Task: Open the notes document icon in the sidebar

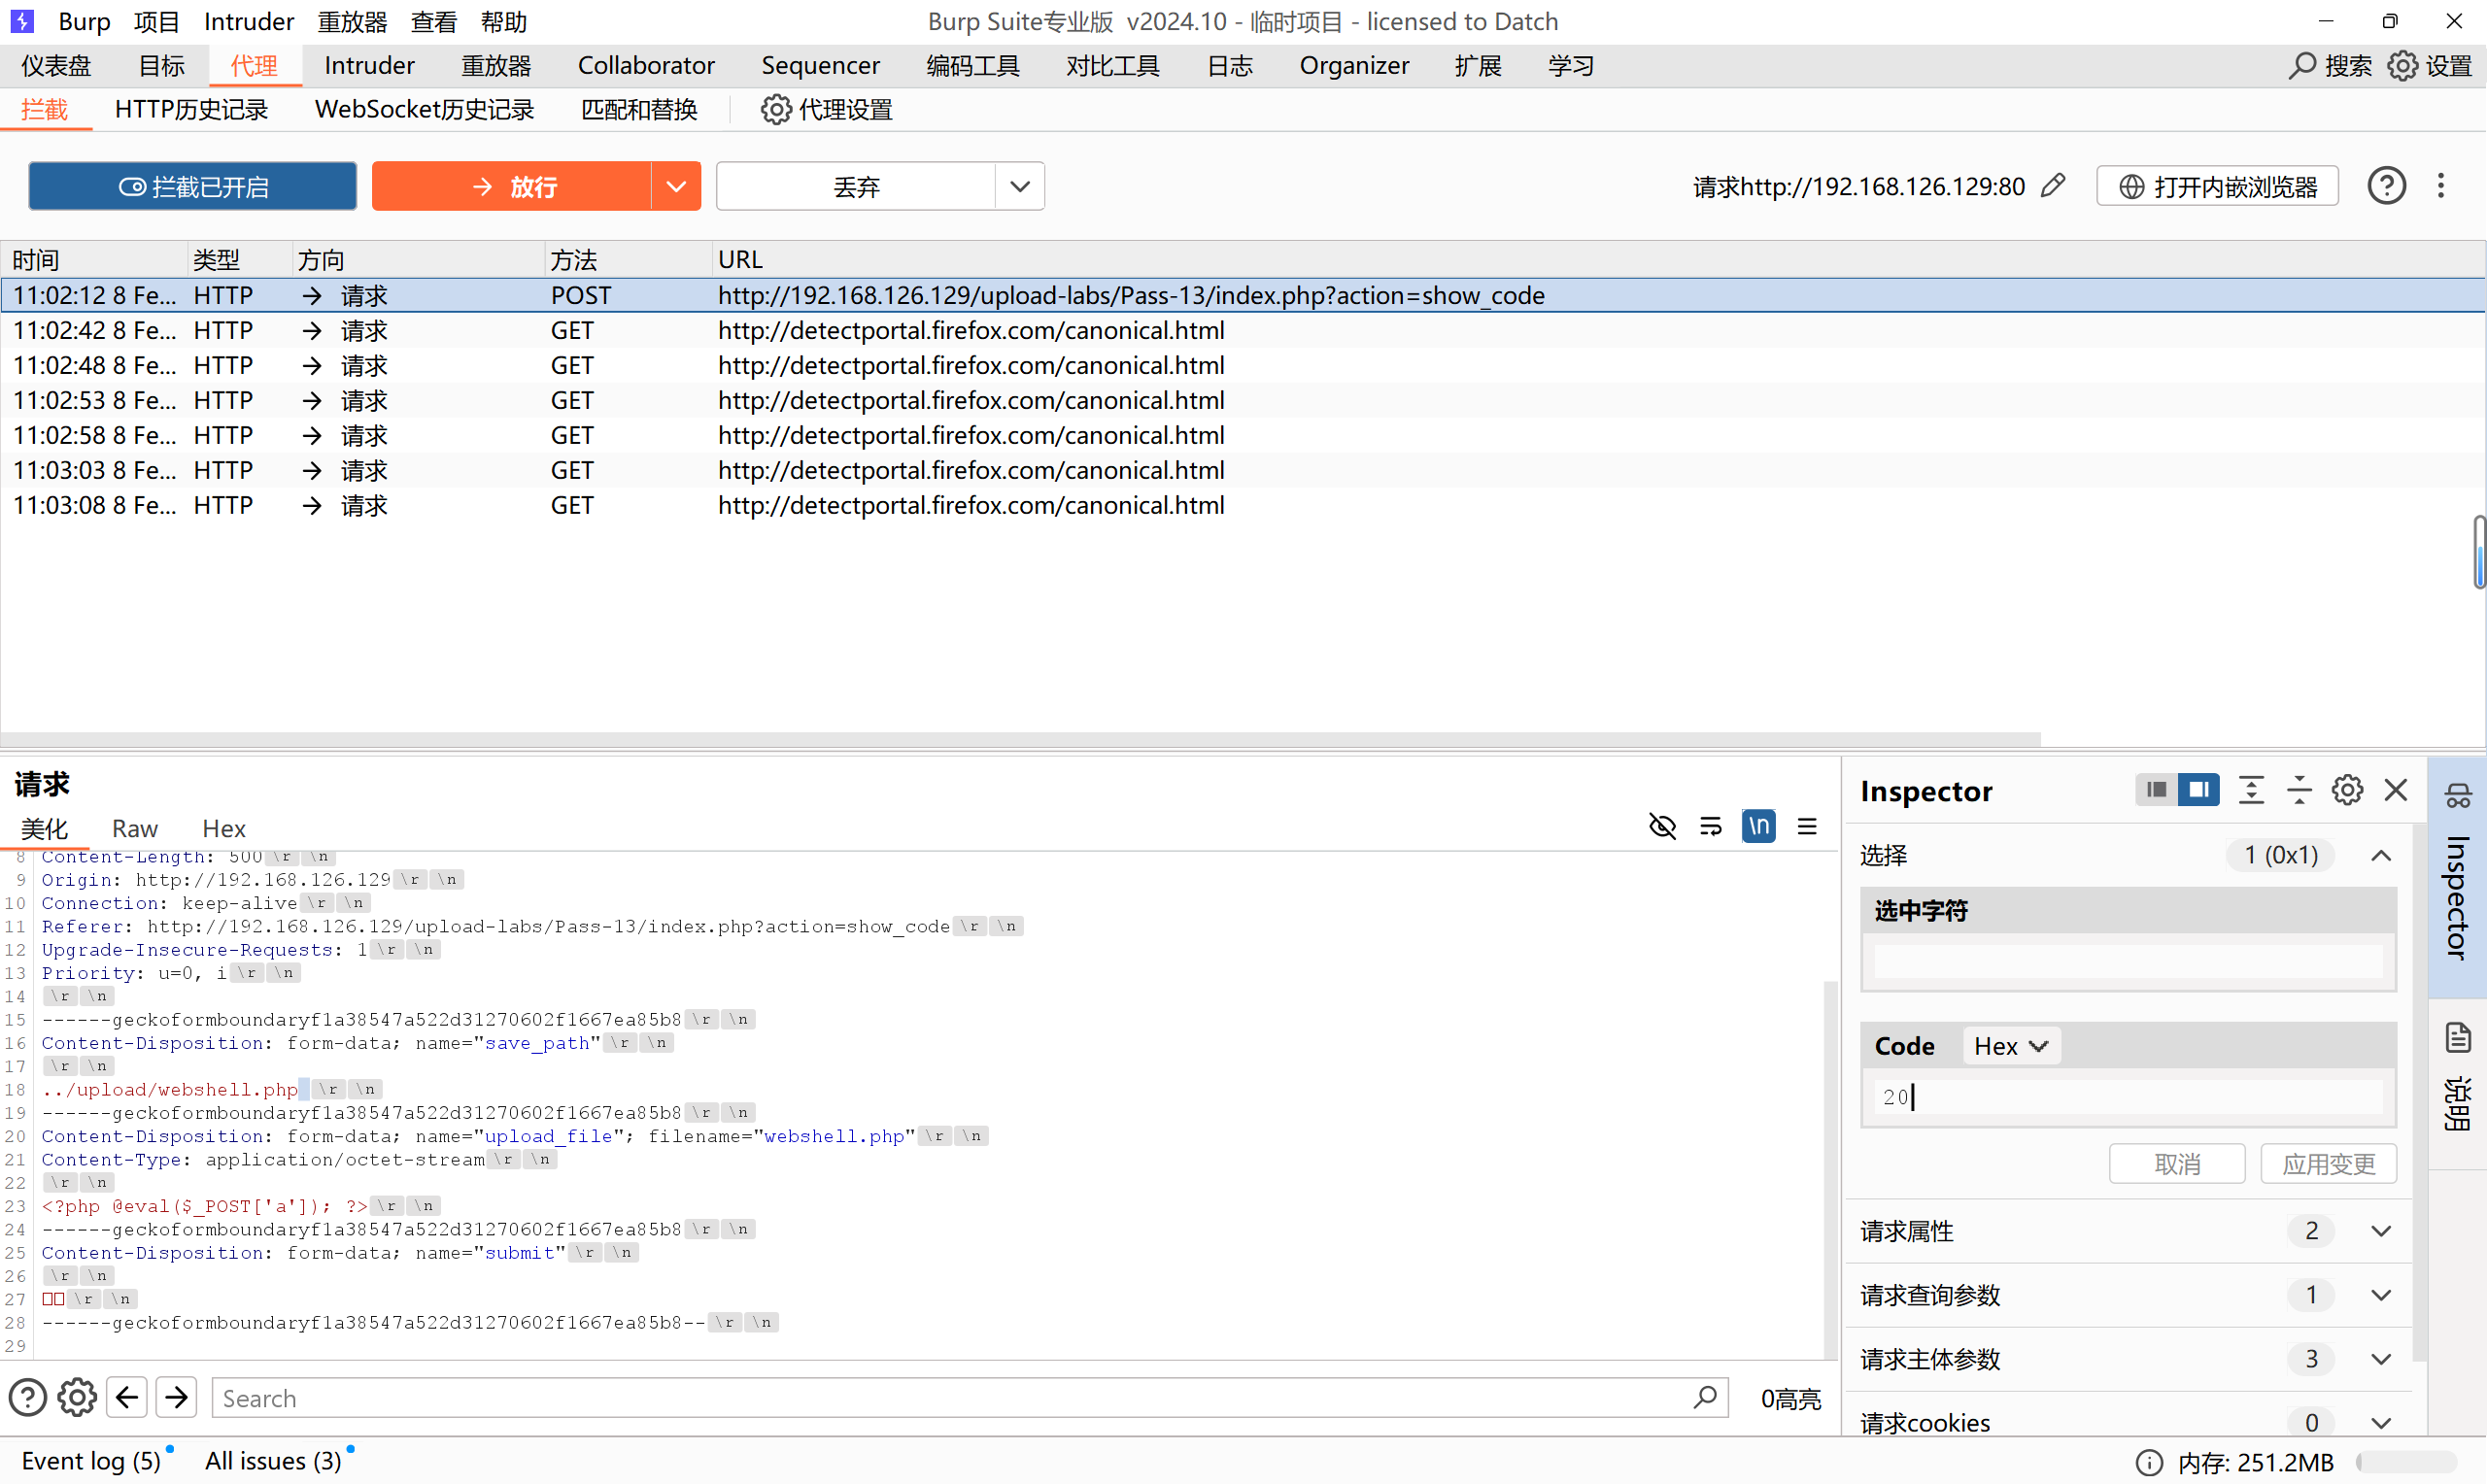Action: click(x=2457, y=1038)
